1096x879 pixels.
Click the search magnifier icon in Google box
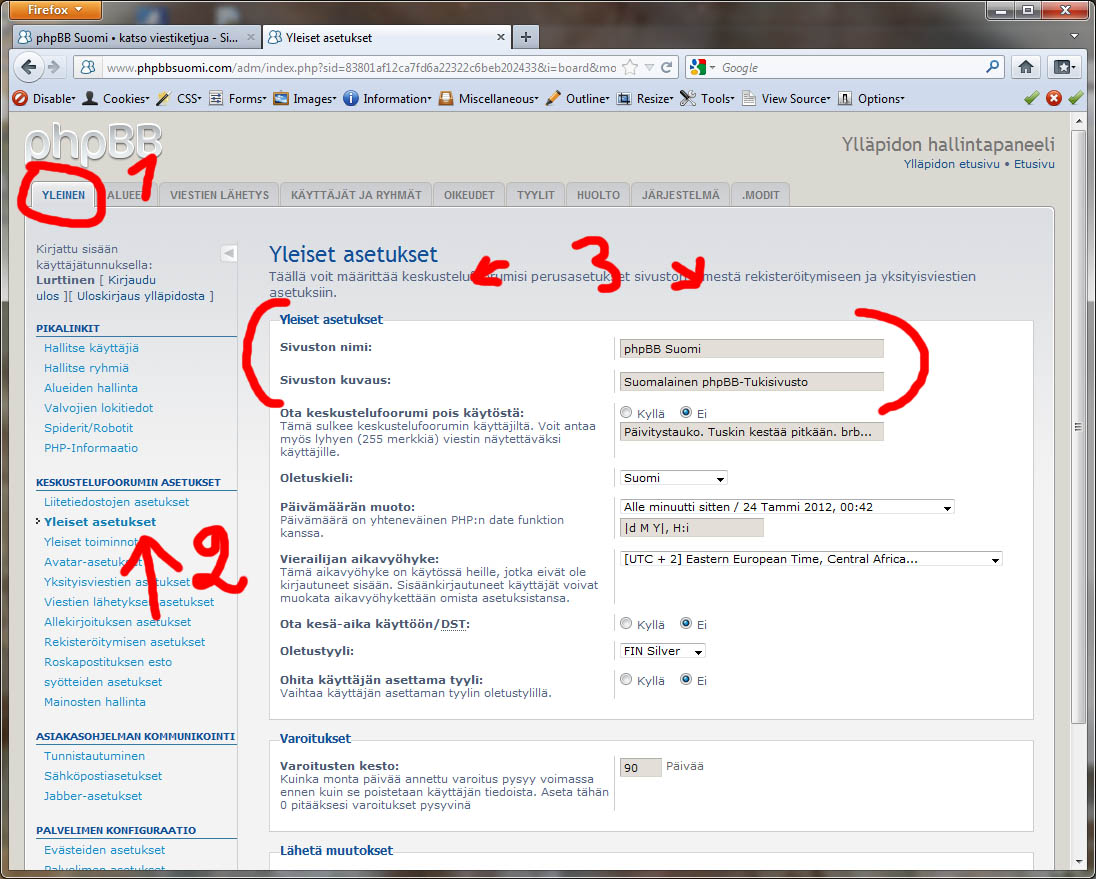click(x=992, y=67)
